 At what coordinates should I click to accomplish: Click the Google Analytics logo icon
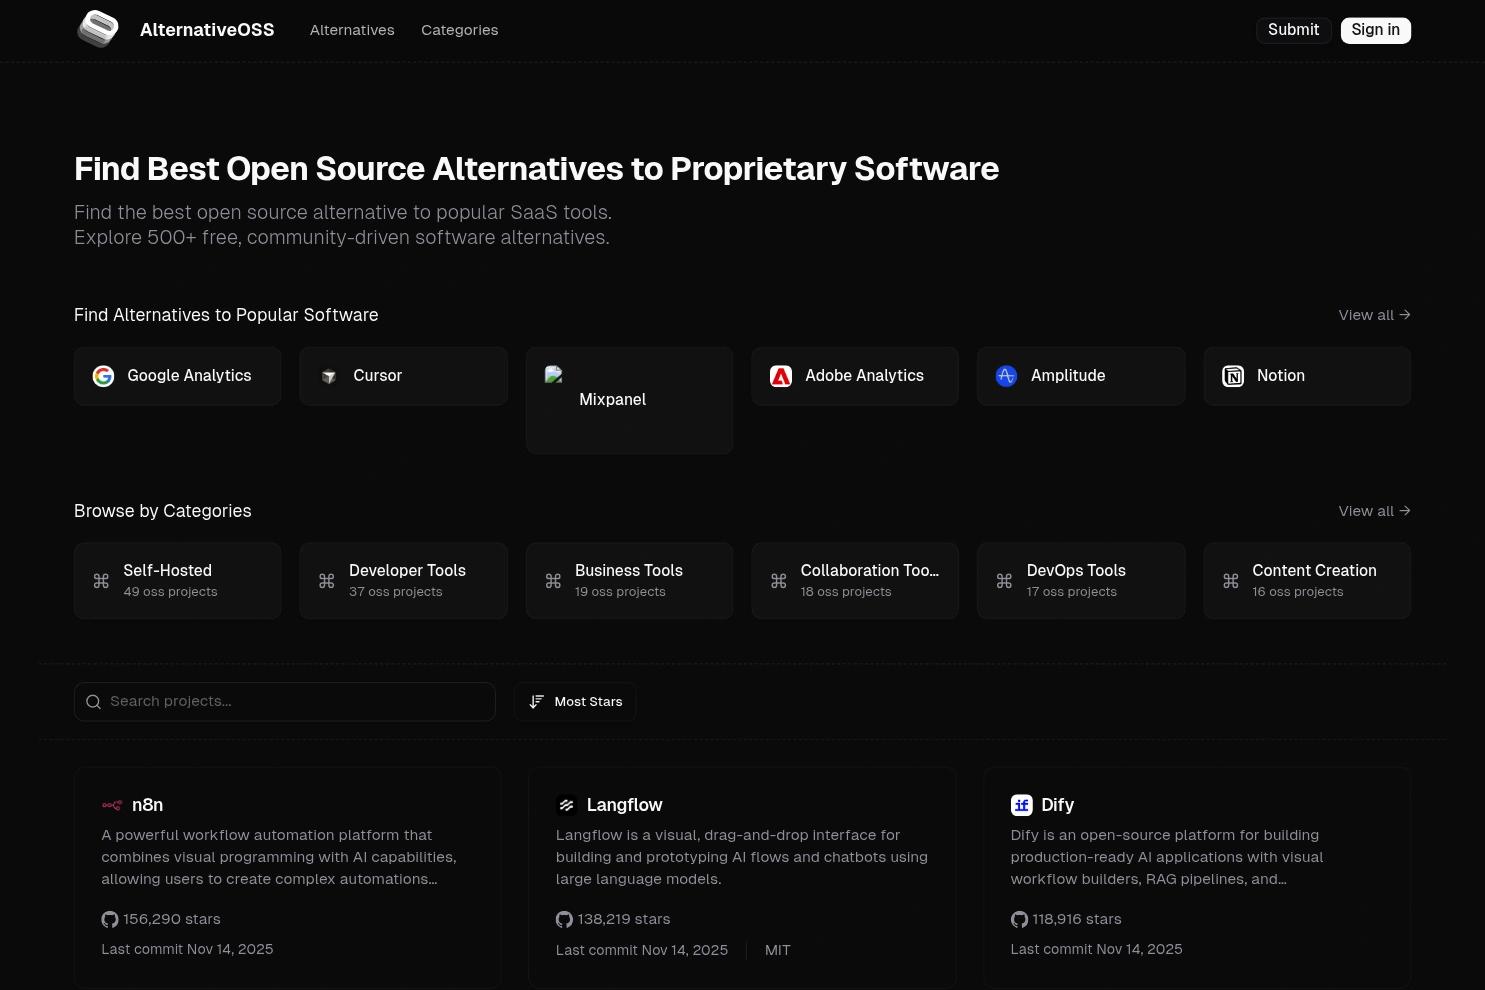click(103, 376)
